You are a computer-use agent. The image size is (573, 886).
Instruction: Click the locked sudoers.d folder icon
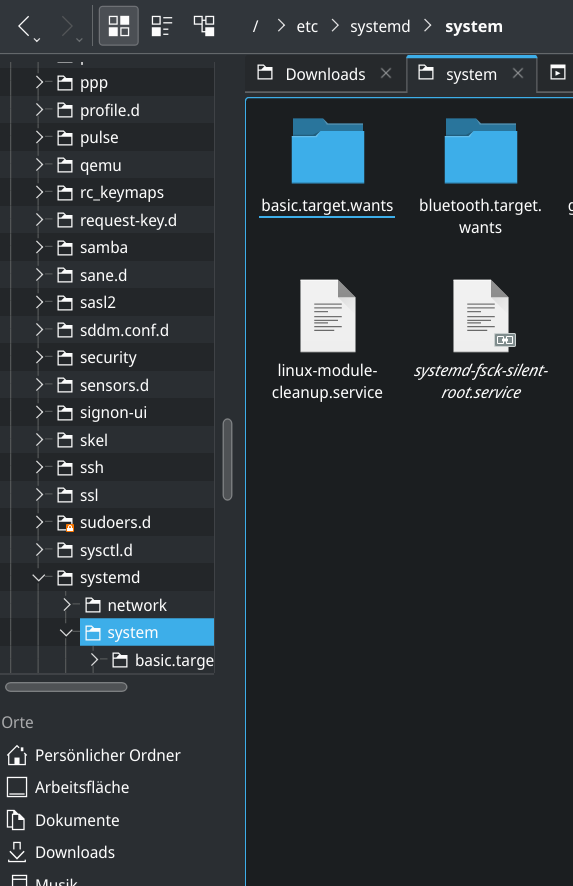coord(66,523)
